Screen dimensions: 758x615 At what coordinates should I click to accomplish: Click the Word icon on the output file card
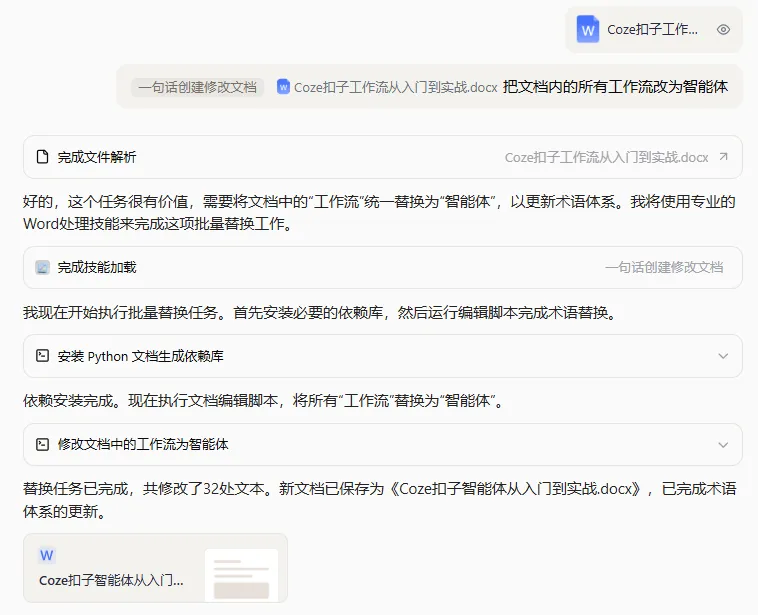[x=47, y=555]
